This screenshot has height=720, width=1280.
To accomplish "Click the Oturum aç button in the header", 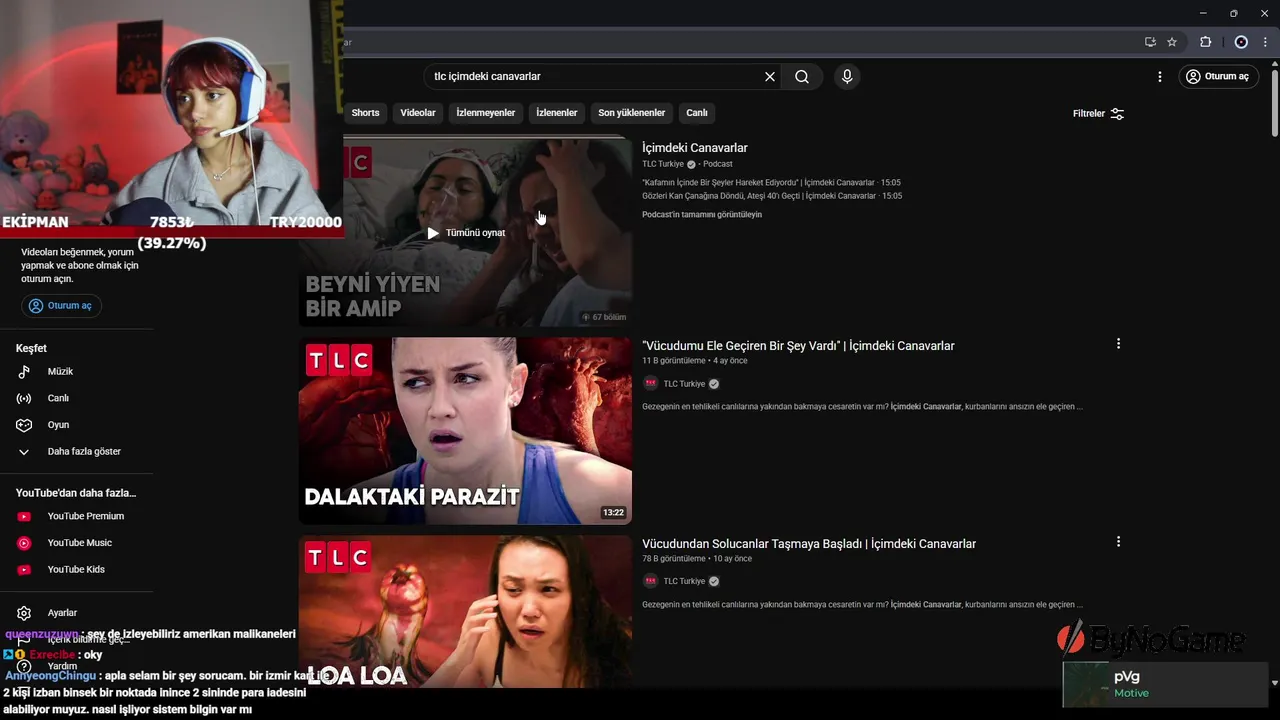I will click(1217, 77).
